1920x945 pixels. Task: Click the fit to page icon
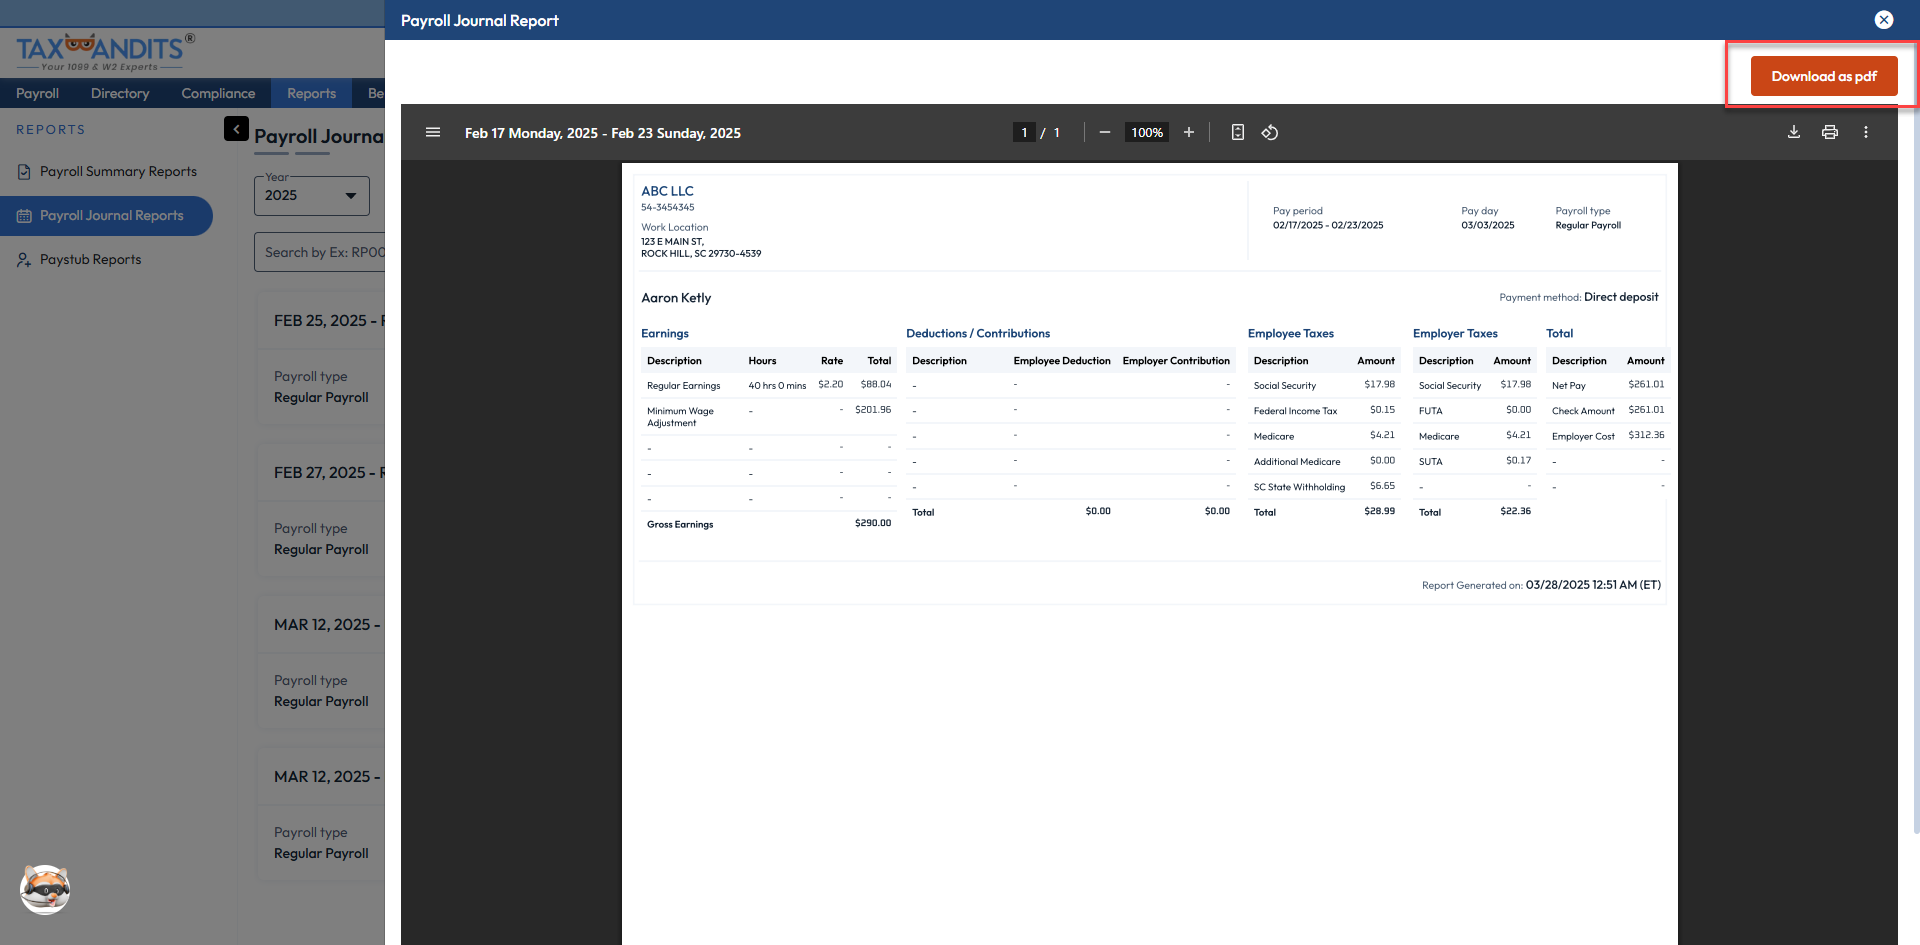click(1238, 132)
